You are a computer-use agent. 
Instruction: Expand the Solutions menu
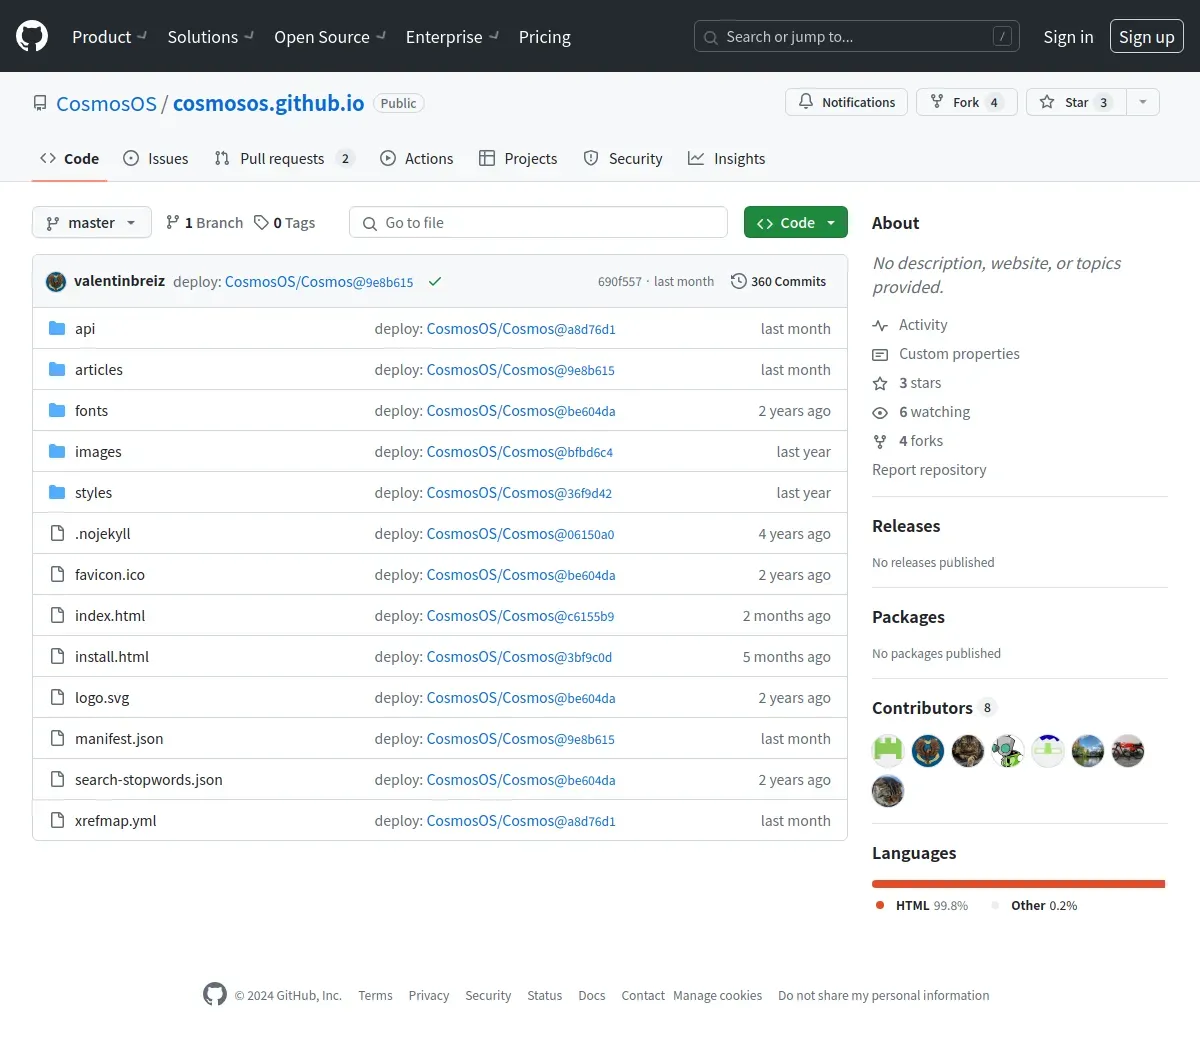tap(211, 37)
